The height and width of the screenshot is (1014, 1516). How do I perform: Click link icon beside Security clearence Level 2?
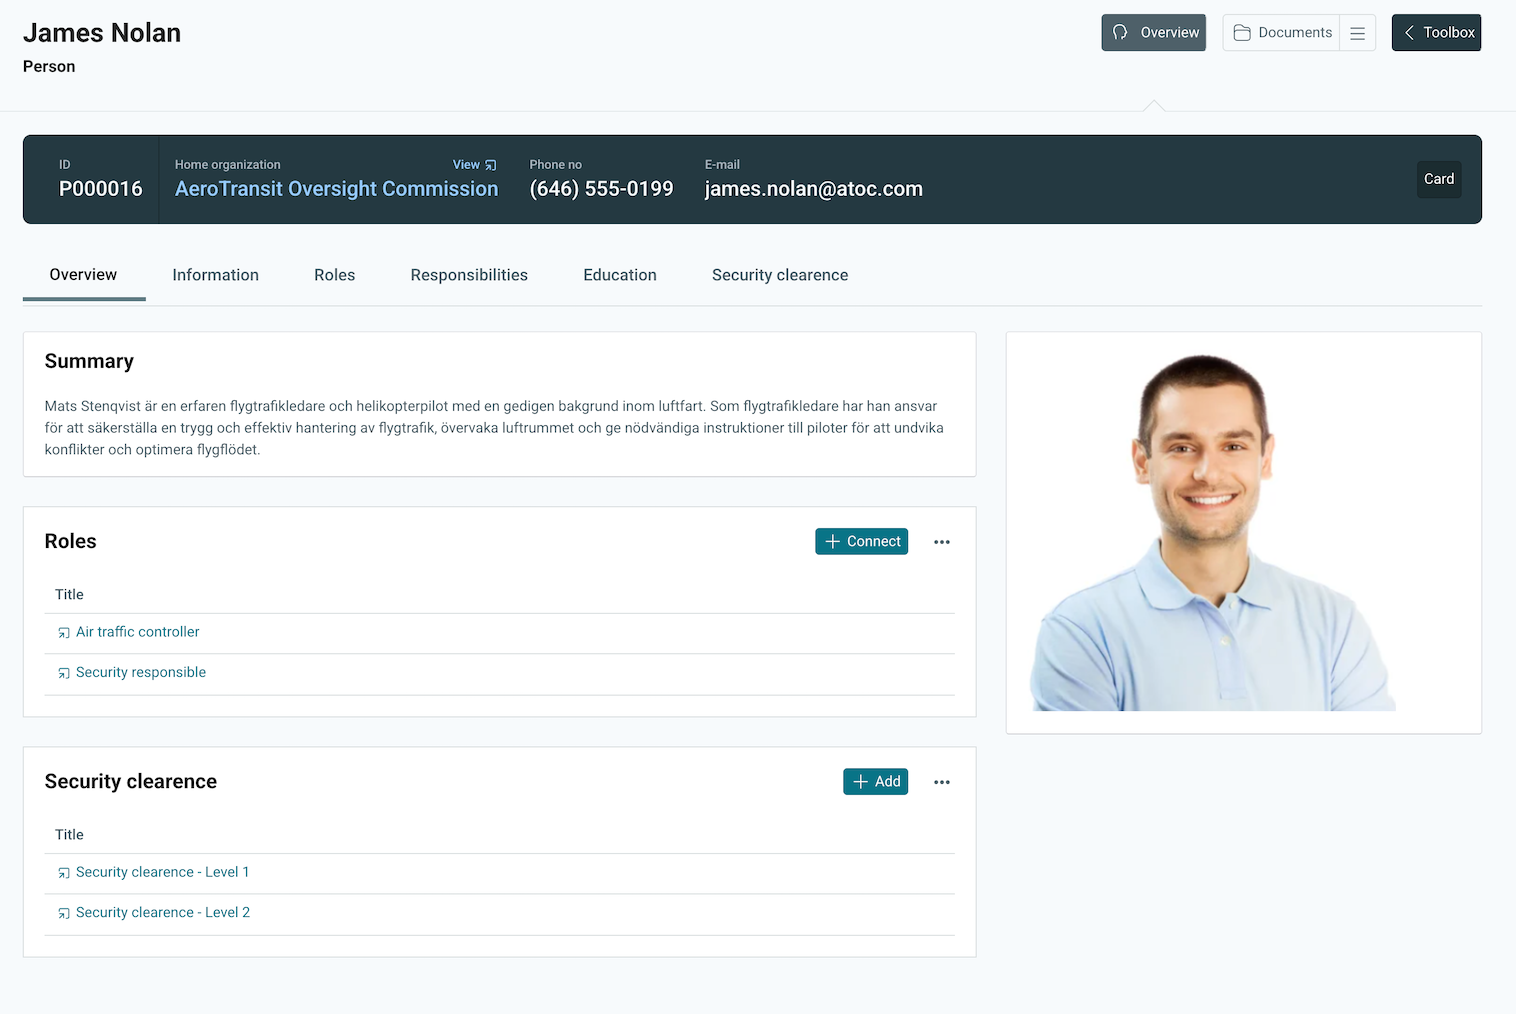[64, 913]
